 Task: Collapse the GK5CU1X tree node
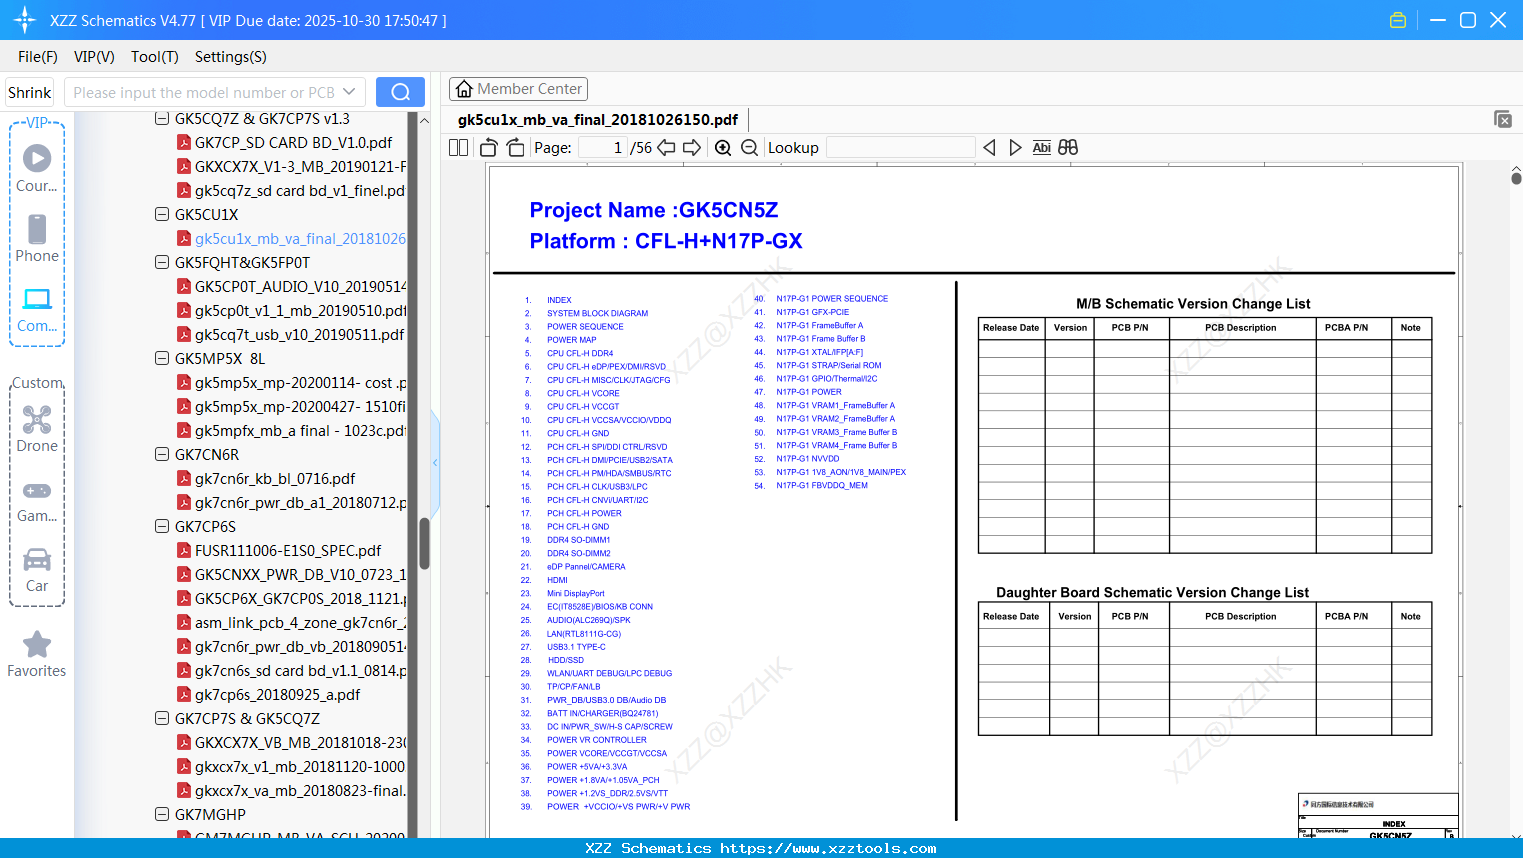click(162, 214)
